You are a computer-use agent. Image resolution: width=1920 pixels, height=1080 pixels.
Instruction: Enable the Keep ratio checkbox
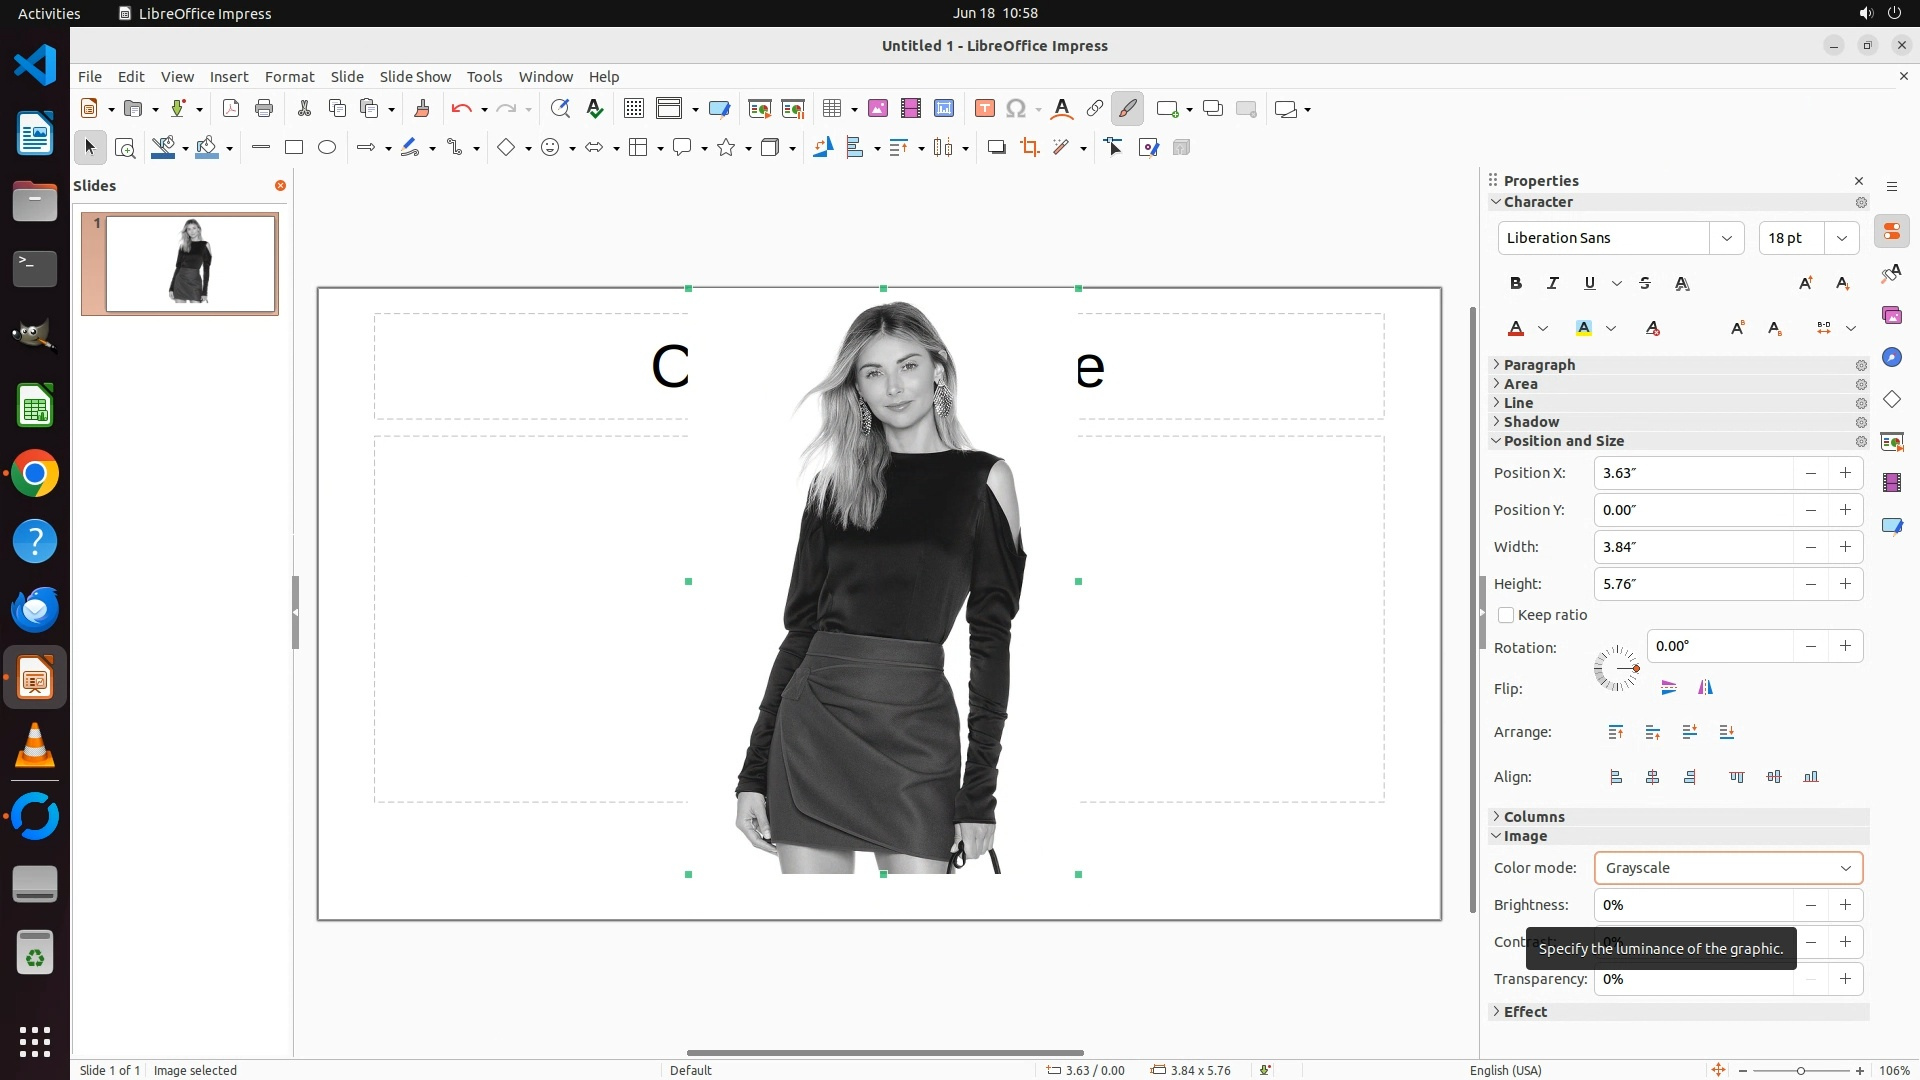click(1506, 615)
